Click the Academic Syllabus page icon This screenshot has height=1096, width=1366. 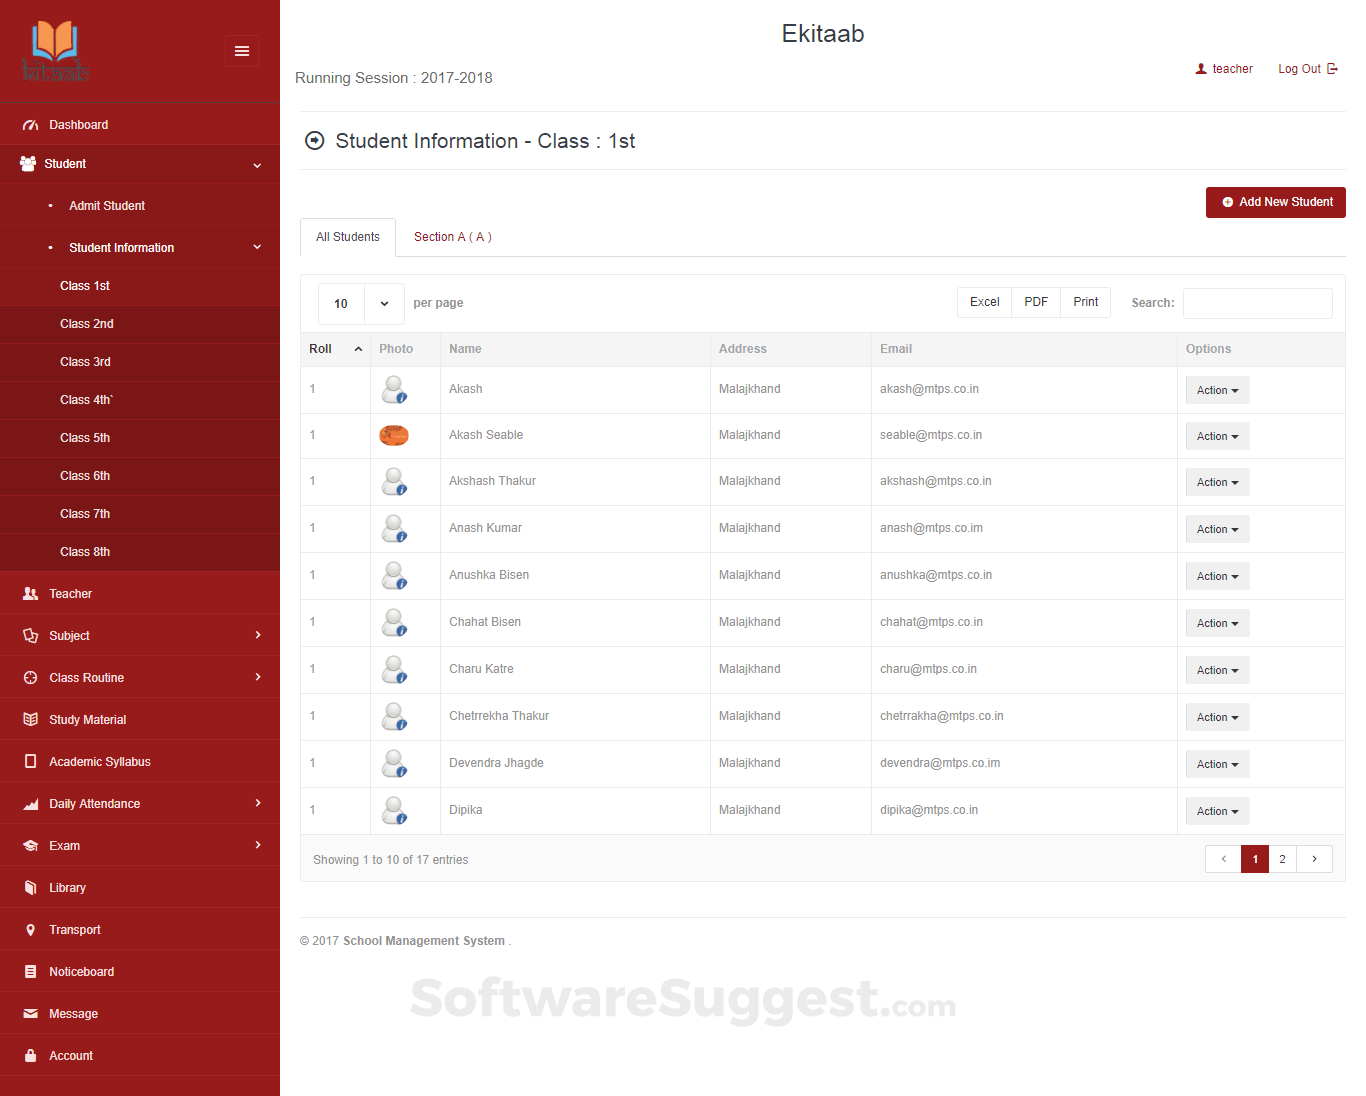[x=30, y=761]
